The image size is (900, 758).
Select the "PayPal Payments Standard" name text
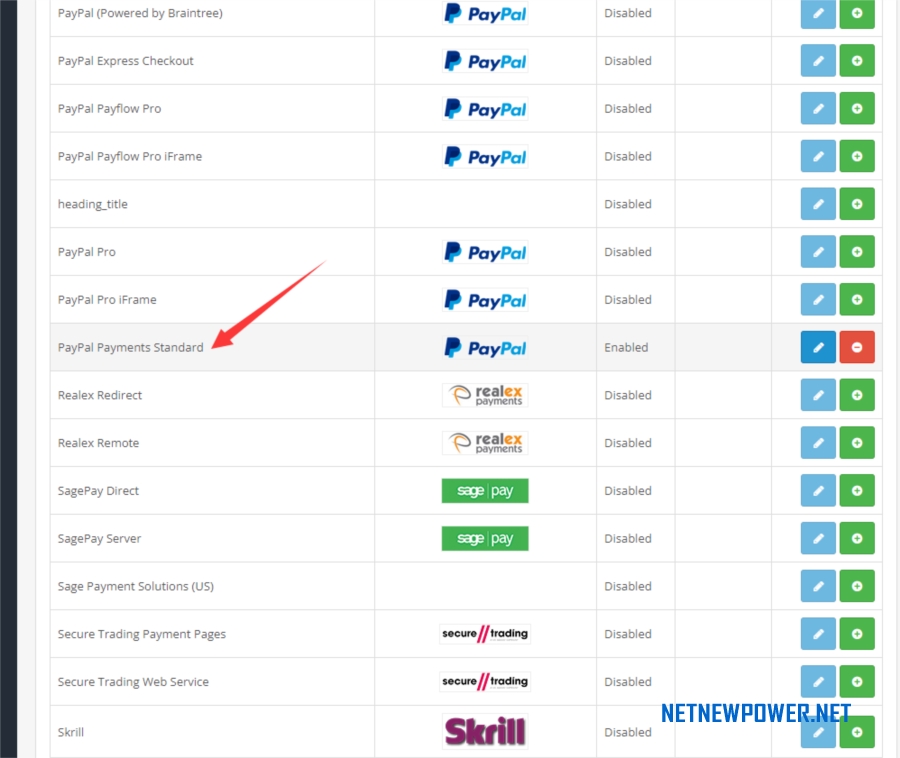130,347
